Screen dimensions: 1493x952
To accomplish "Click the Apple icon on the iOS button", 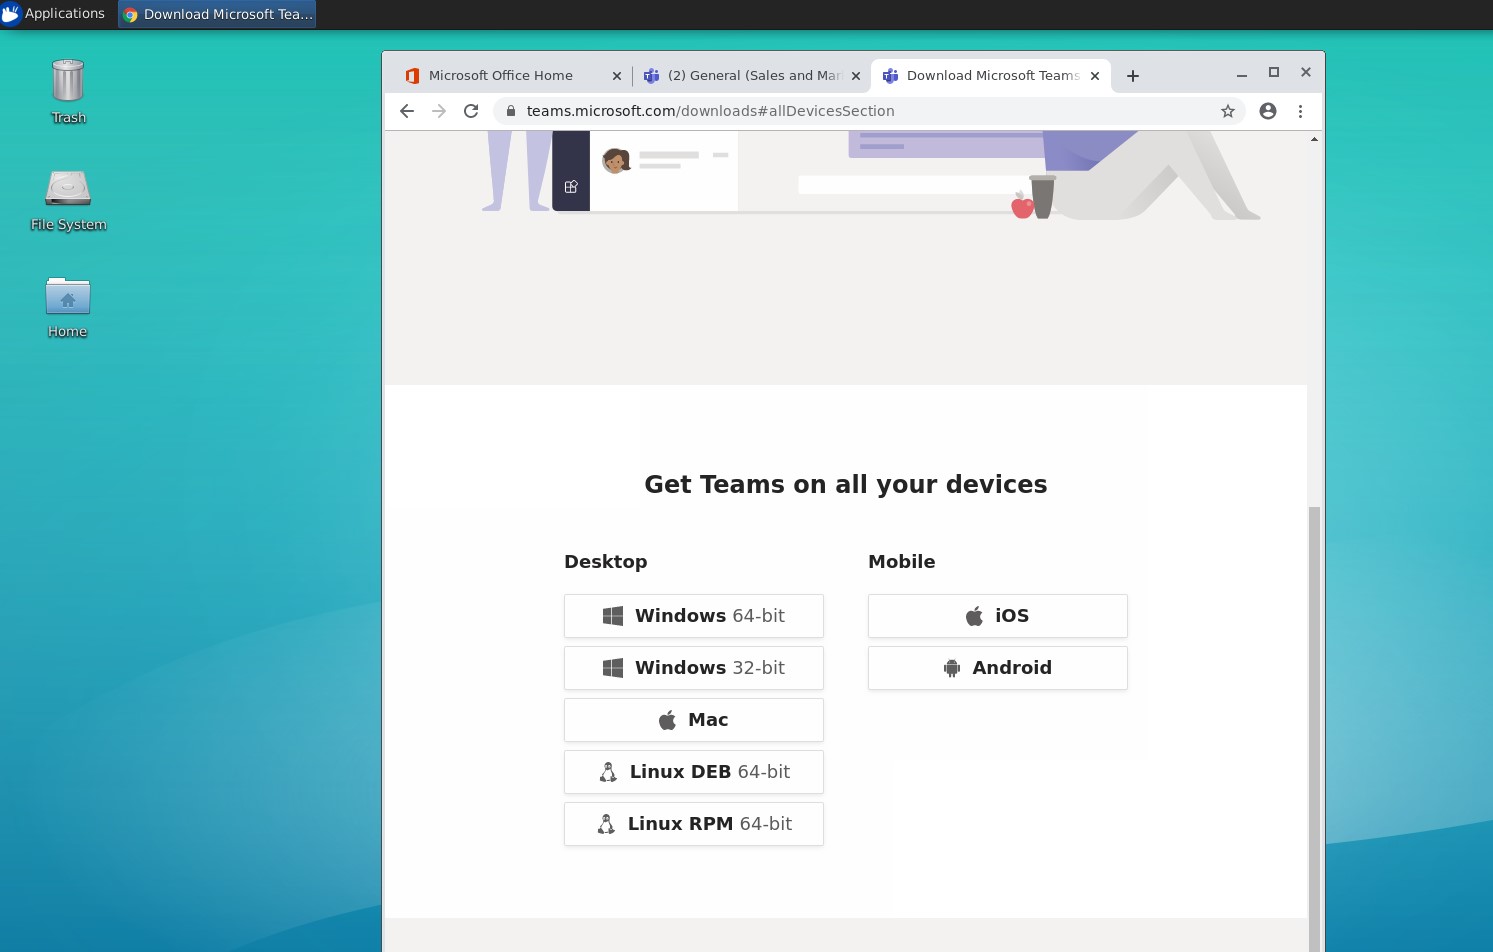I will (973, 615).
